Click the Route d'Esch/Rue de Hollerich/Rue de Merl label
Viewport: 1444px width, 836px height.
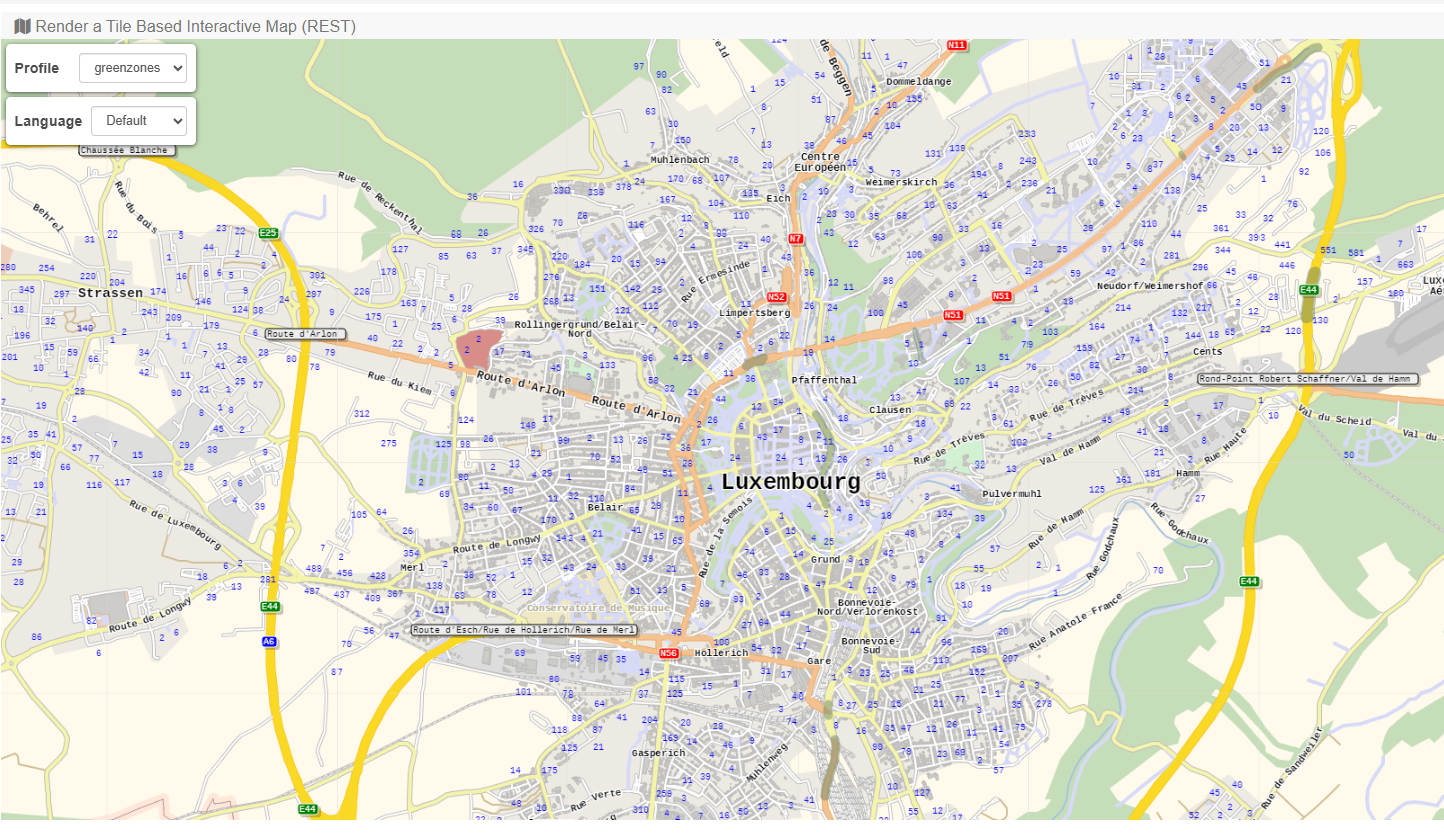[x=525, y=630]
